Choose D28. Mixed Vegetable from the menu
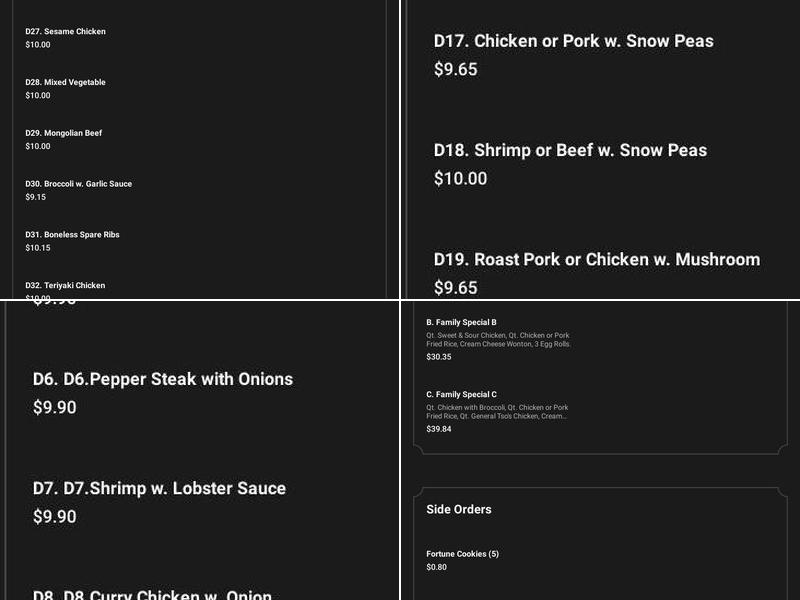 tap(65, 82)
